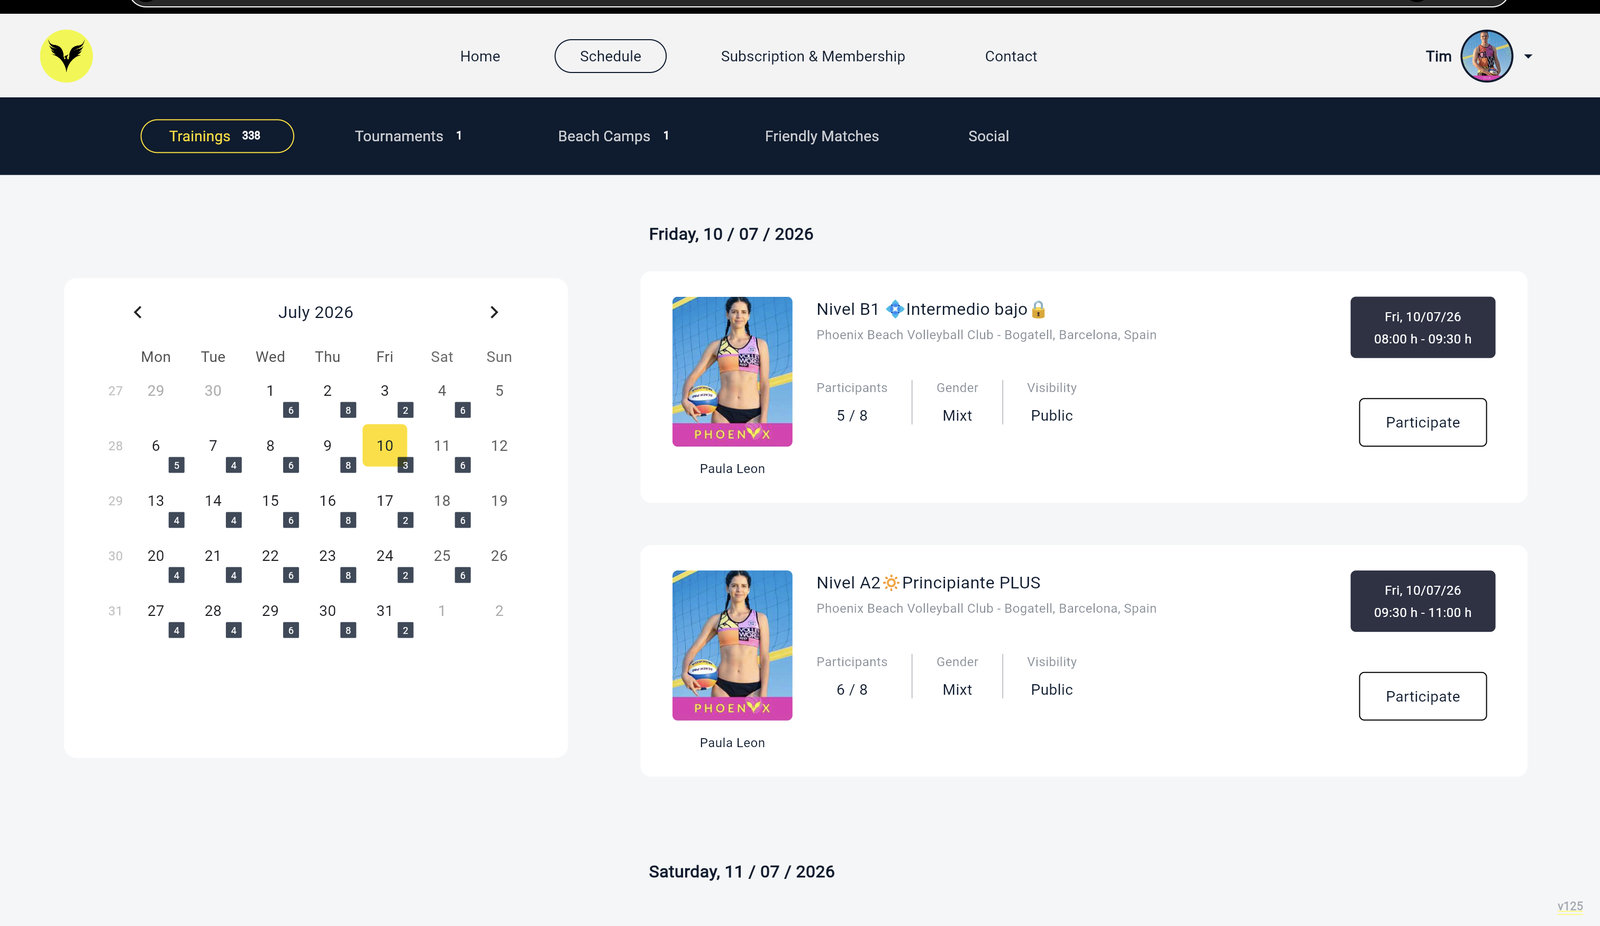
Task: Expand the user menu dropdown arrow
Action: pos(1528,57)
